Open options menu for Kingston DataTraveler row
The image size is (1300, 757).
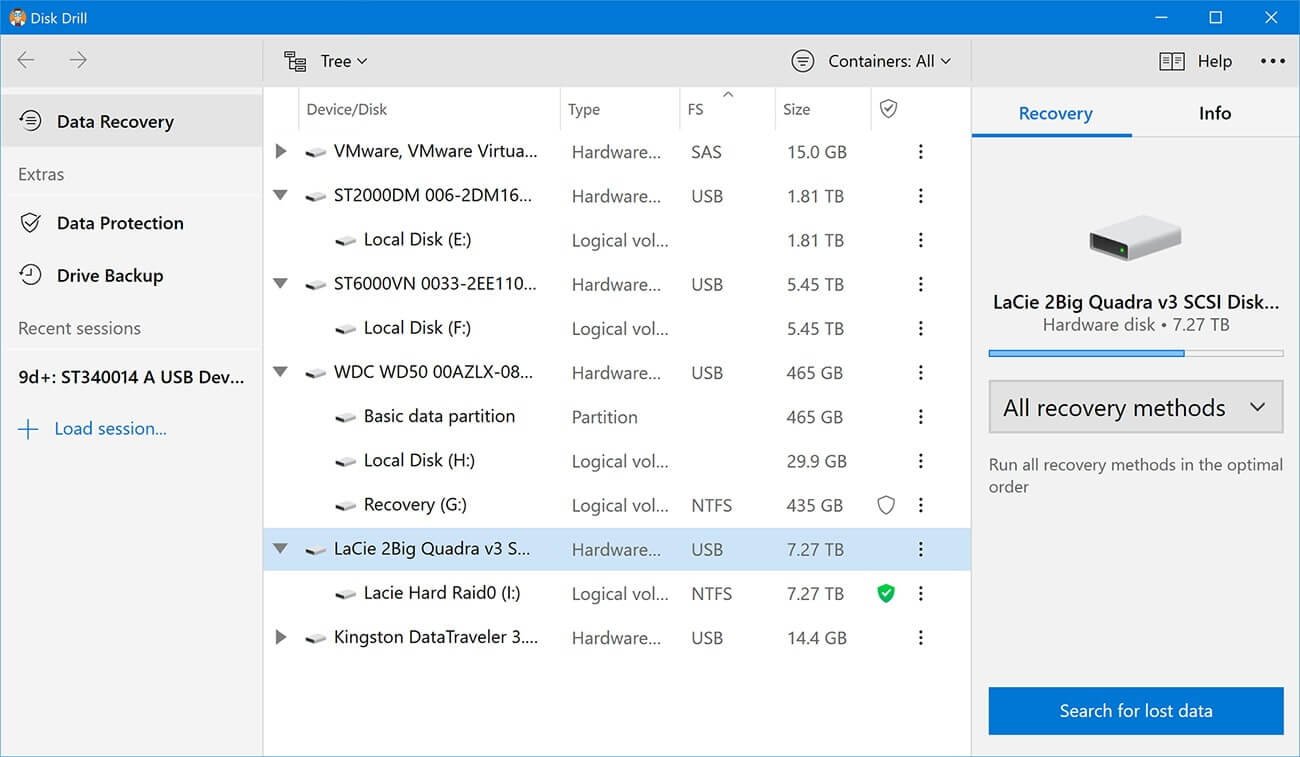(x=921, y=637)
